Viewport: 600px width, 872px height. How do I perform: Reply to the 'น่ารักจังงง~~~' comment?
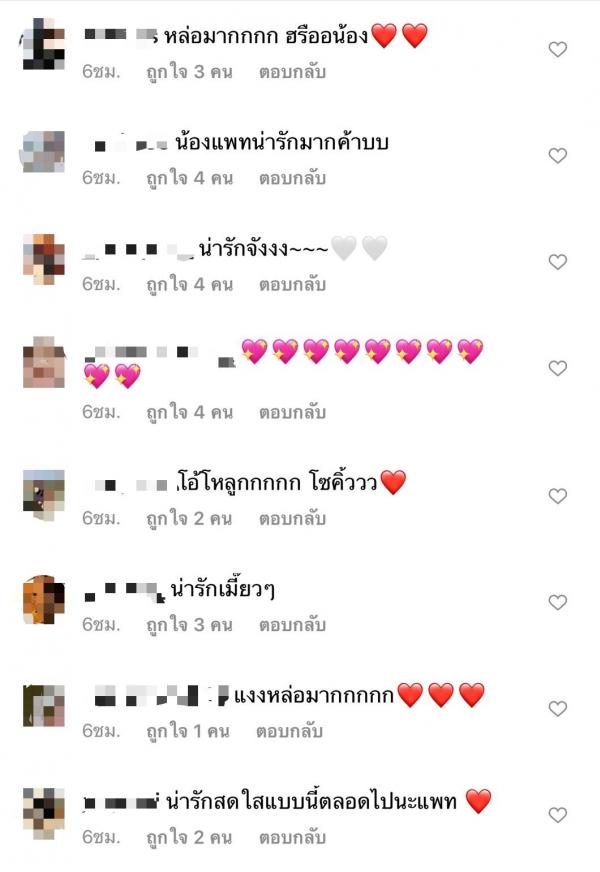pos(292,285)
